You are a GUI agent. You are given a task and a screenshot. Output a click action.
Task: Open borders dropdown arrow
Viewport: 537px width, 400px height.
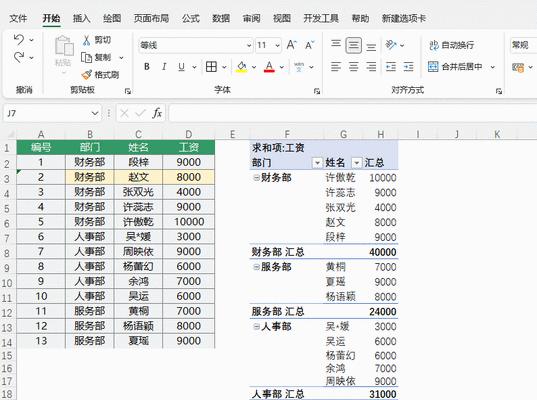click(x=224, y=67)
